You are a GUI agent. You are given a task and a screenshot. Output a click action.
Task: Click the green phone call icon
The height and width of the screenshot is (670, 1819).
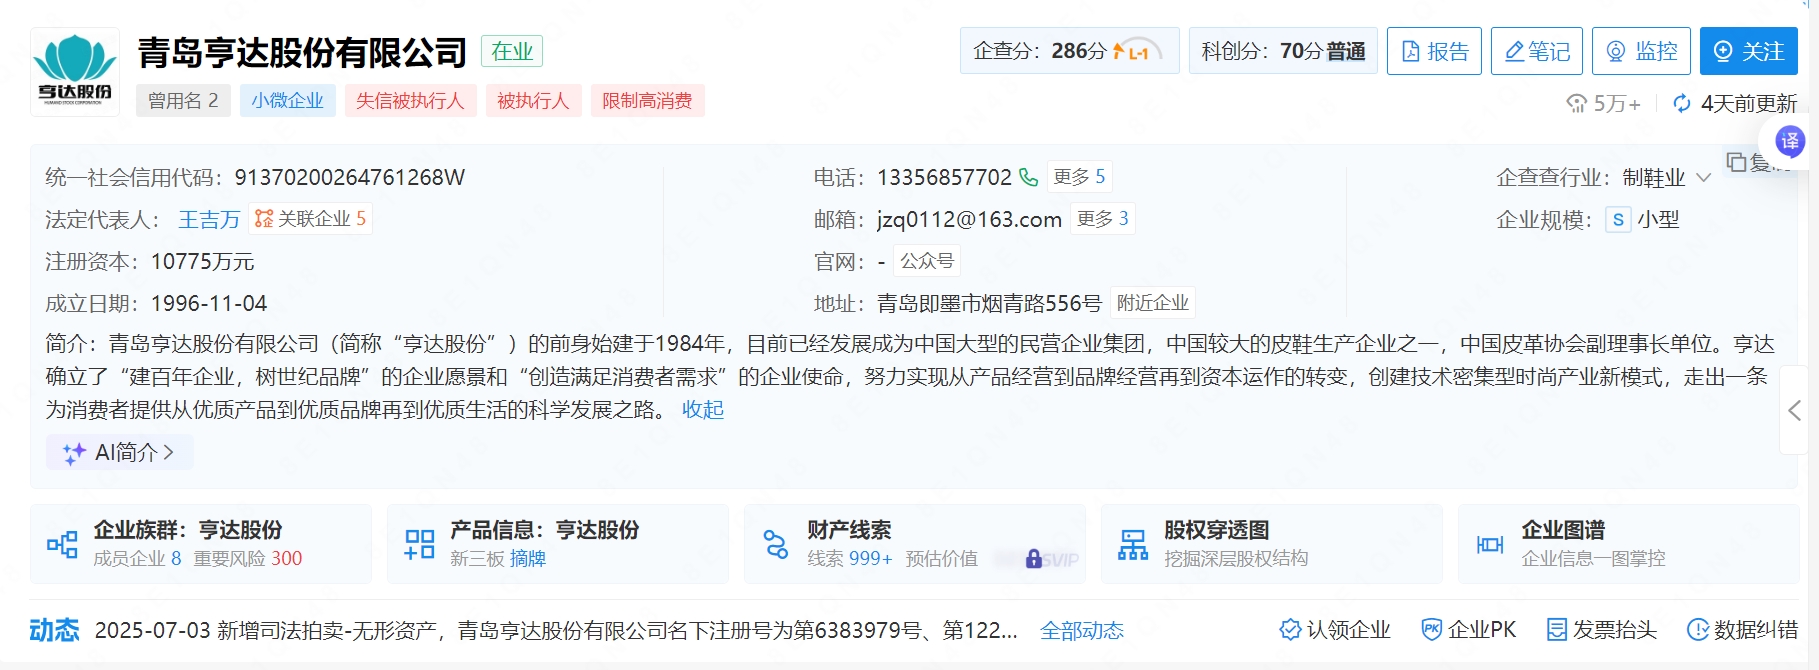1028,177
